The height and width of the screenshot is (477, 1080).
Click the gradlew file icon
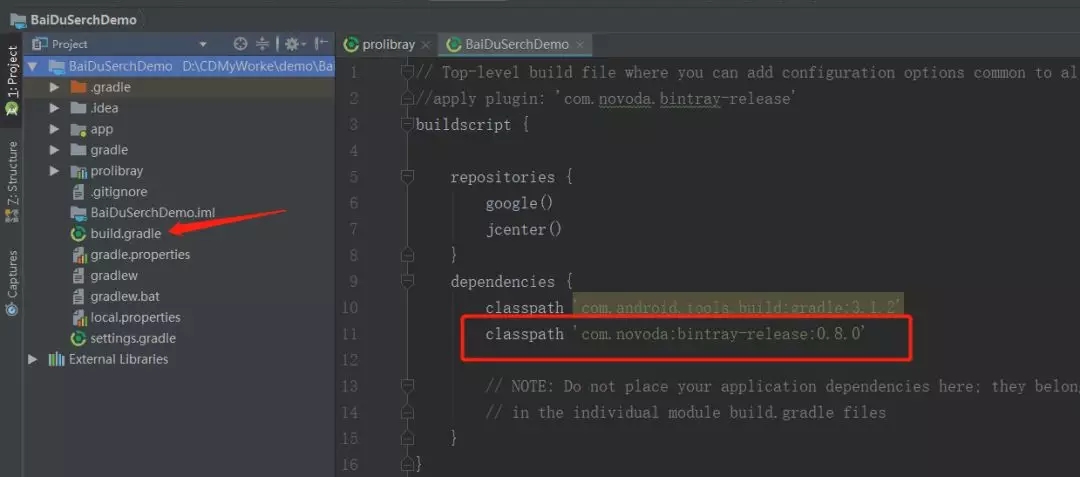point(79,275)
